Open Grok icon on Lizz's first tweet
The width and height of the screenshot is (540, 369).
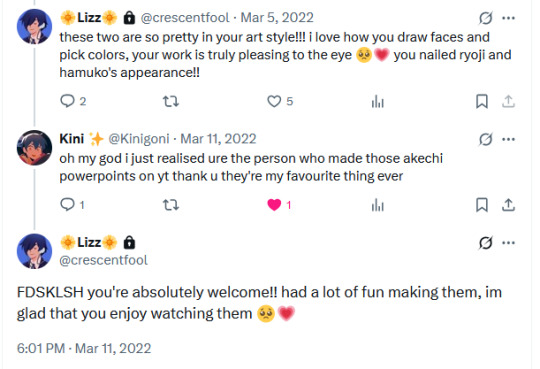486,18
